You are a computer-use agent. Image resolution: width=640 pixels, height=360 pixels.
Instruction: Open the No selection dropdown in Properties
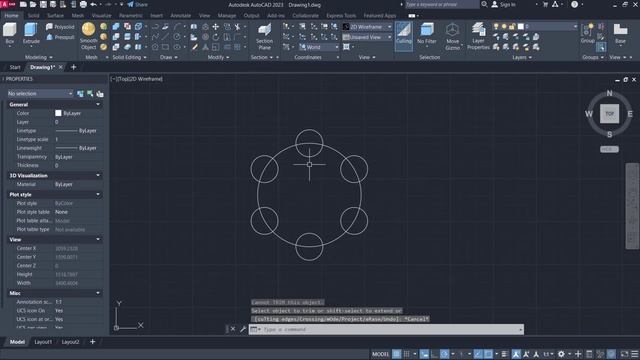[x=40, y=94]
